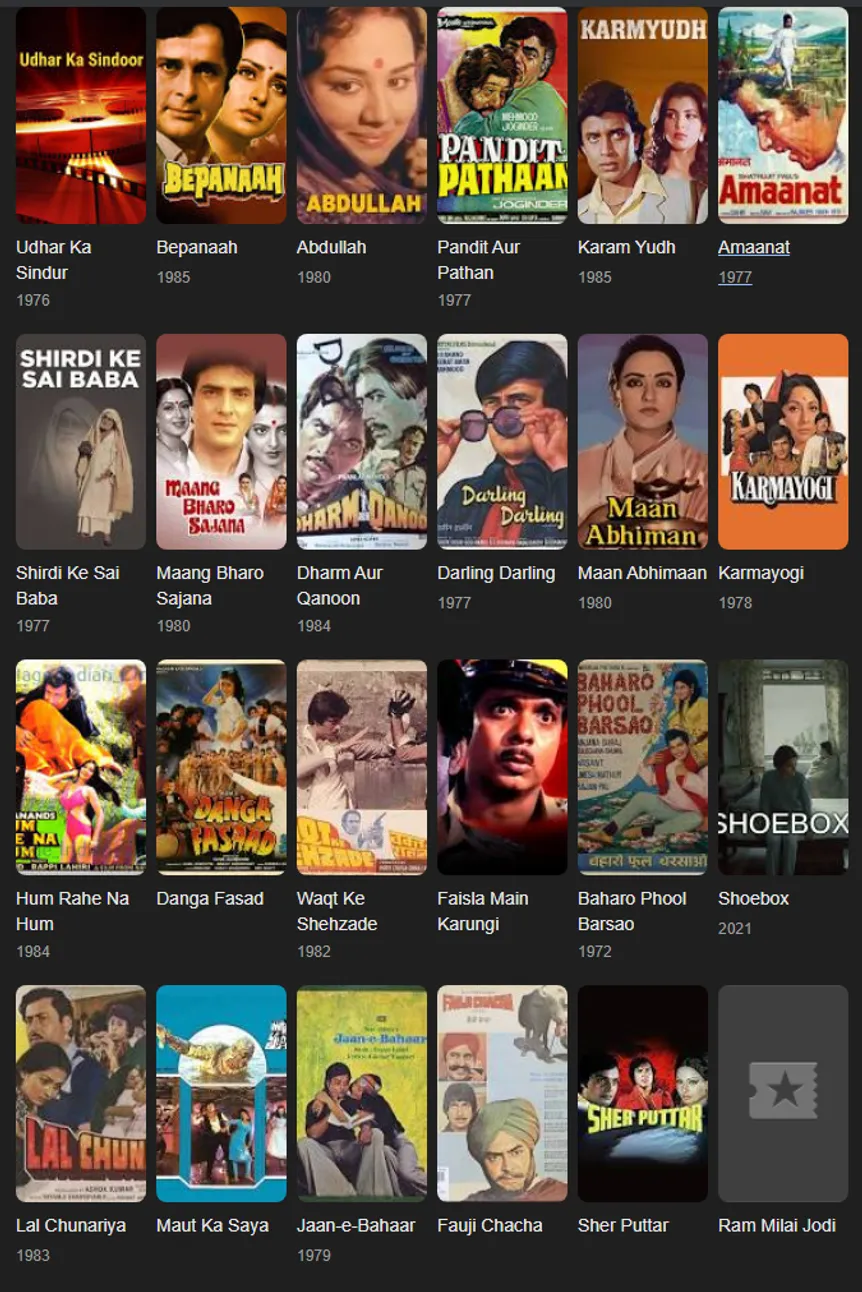Open the Amaanat title link

[754, 247]
